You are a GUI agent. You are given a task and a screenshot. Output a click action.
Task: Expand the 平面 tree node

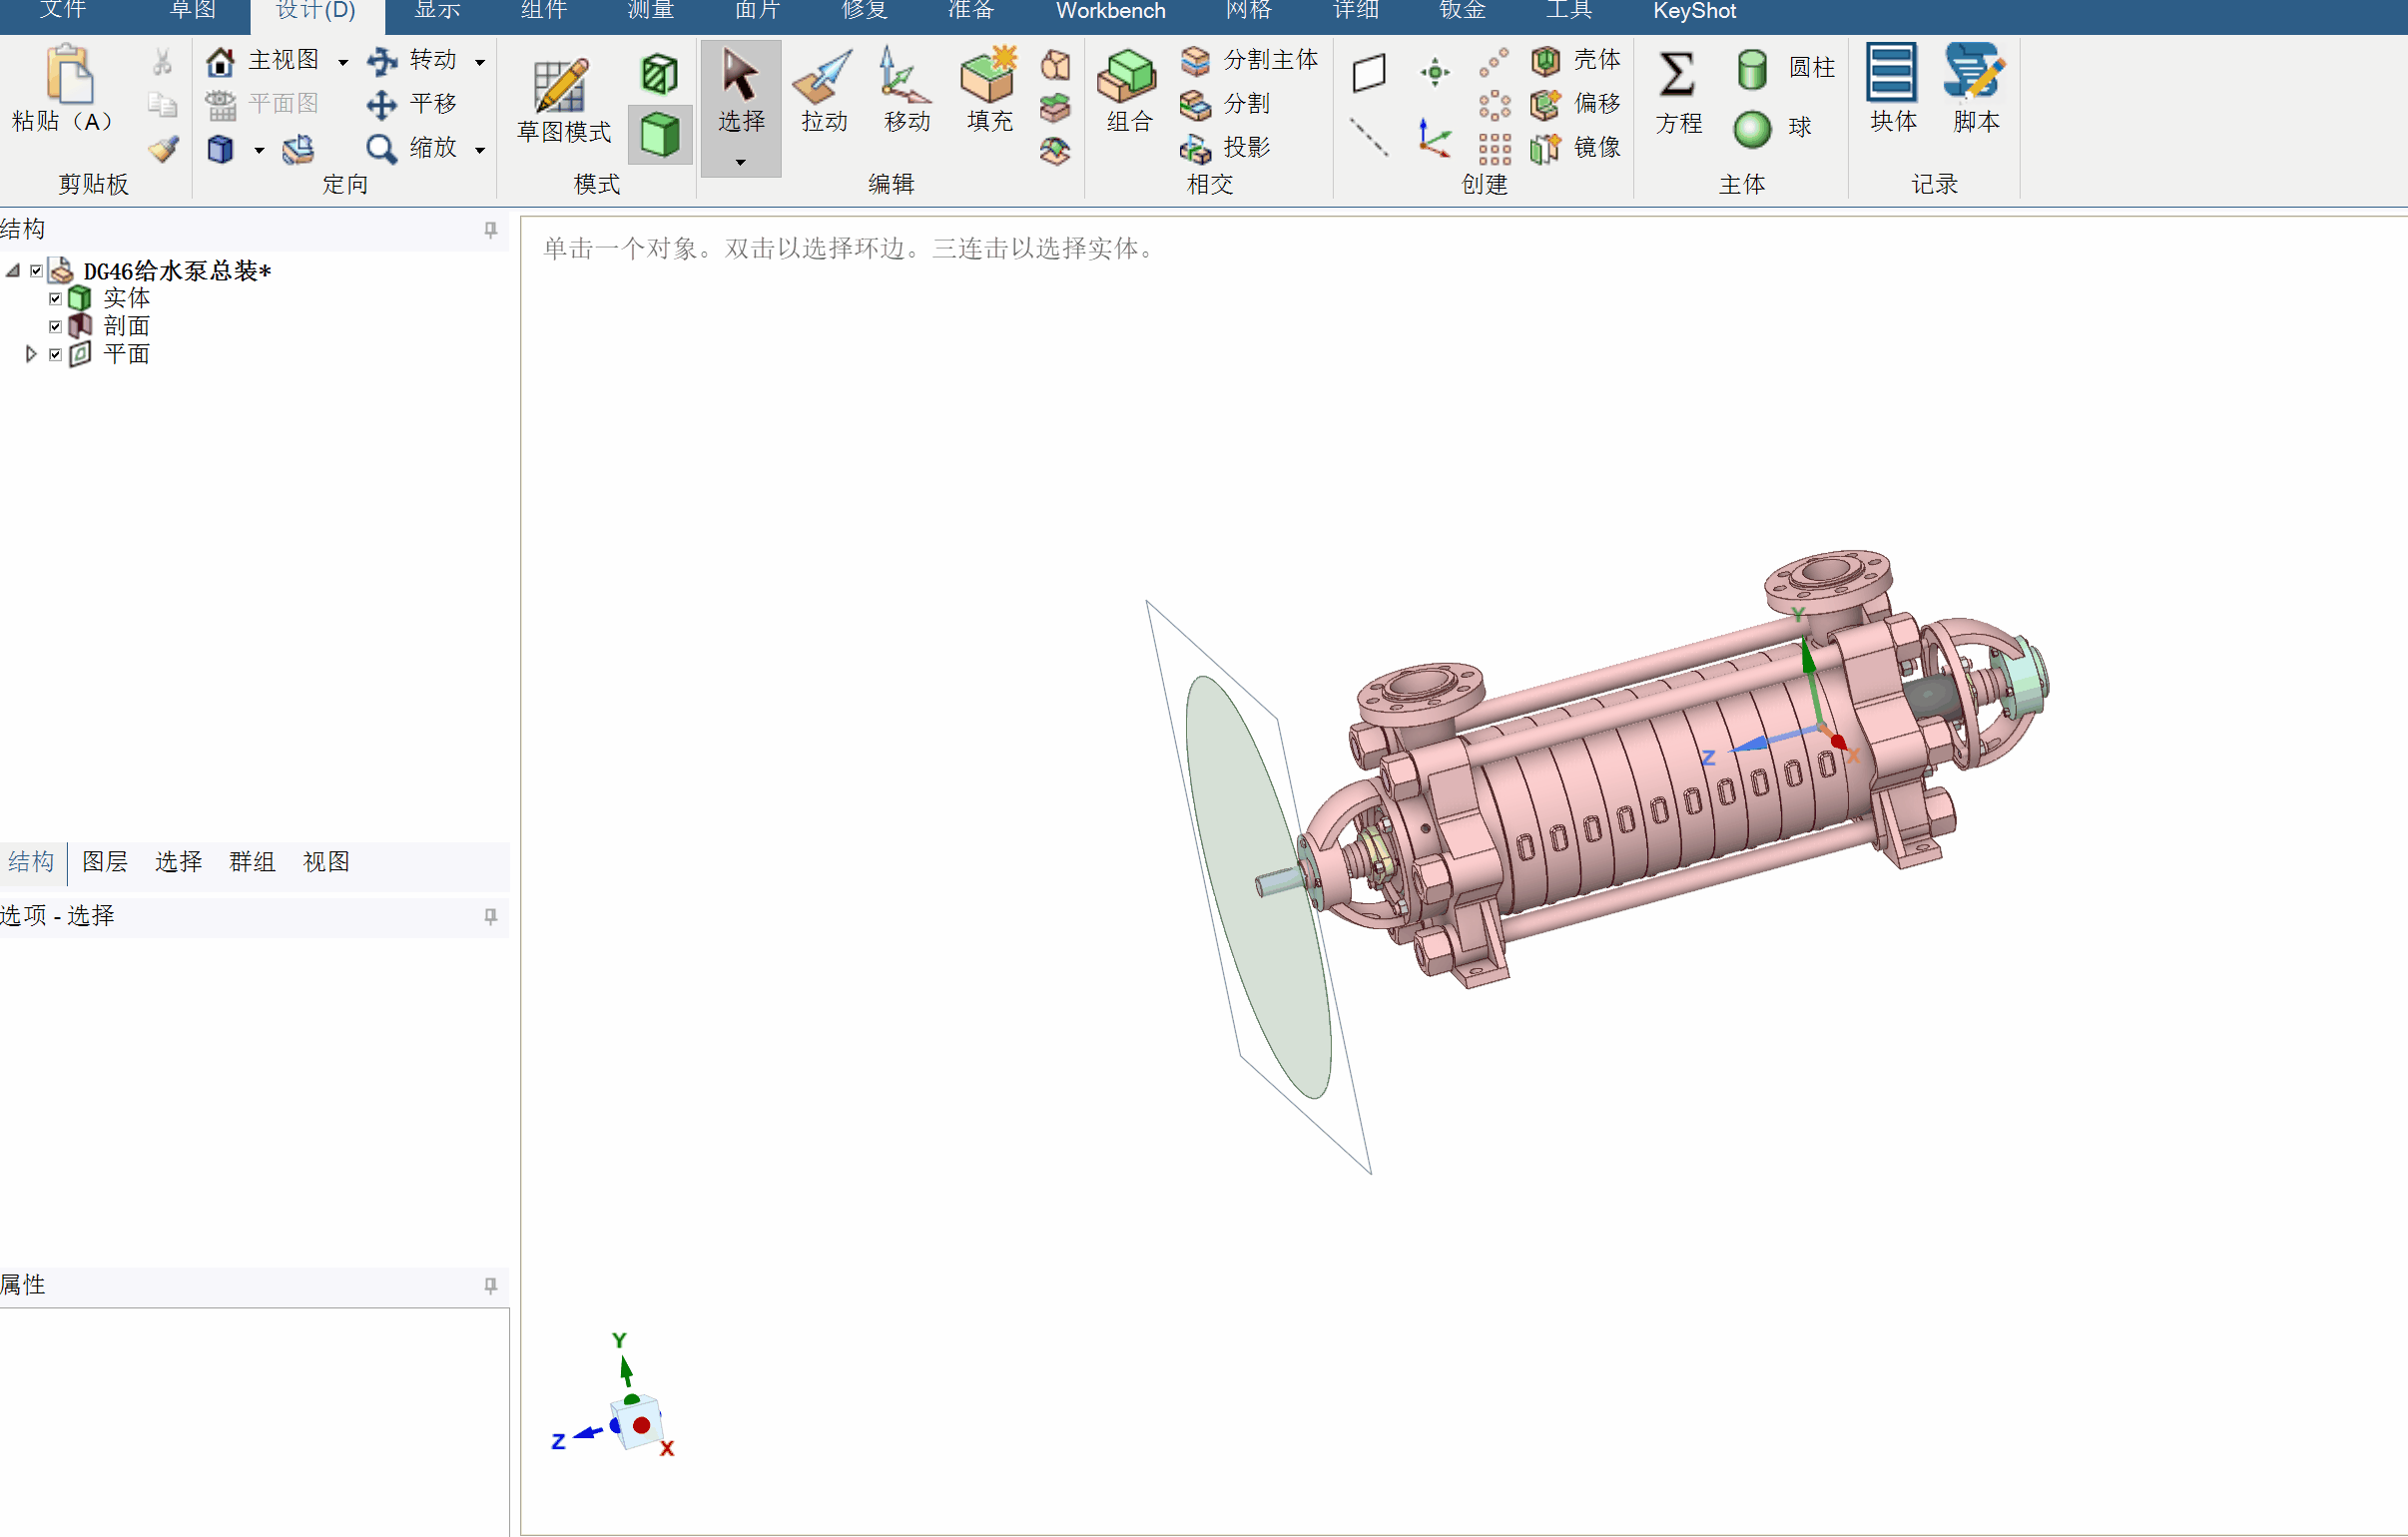(31, 354)
